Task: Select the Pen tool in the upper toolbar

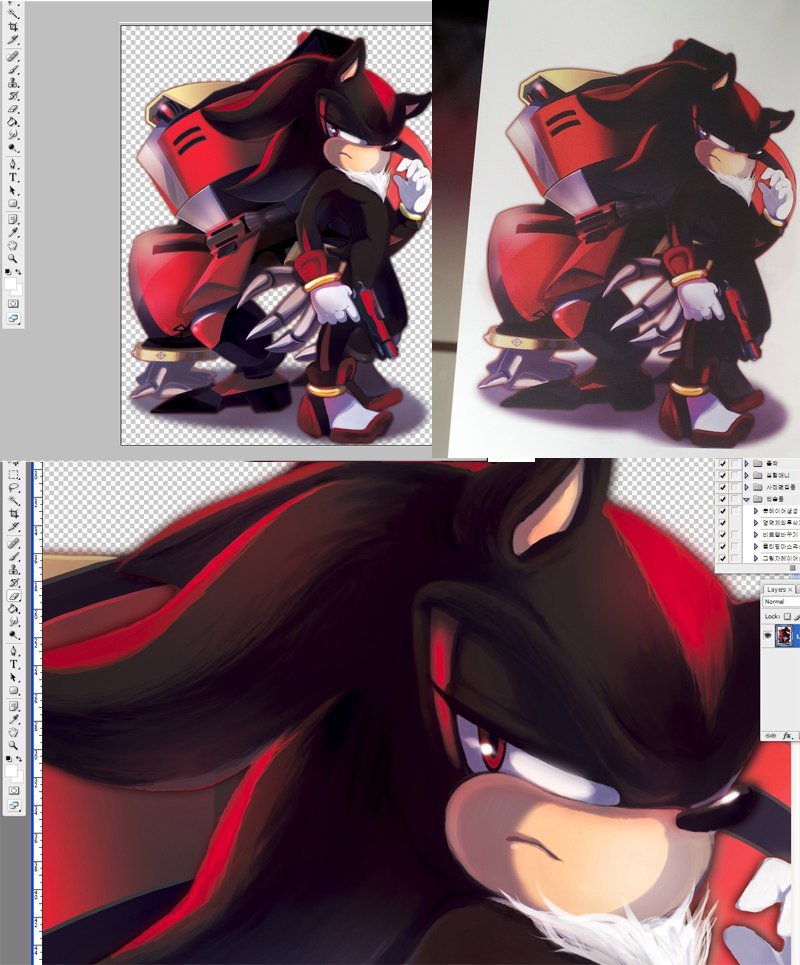Action: (13, 164)
